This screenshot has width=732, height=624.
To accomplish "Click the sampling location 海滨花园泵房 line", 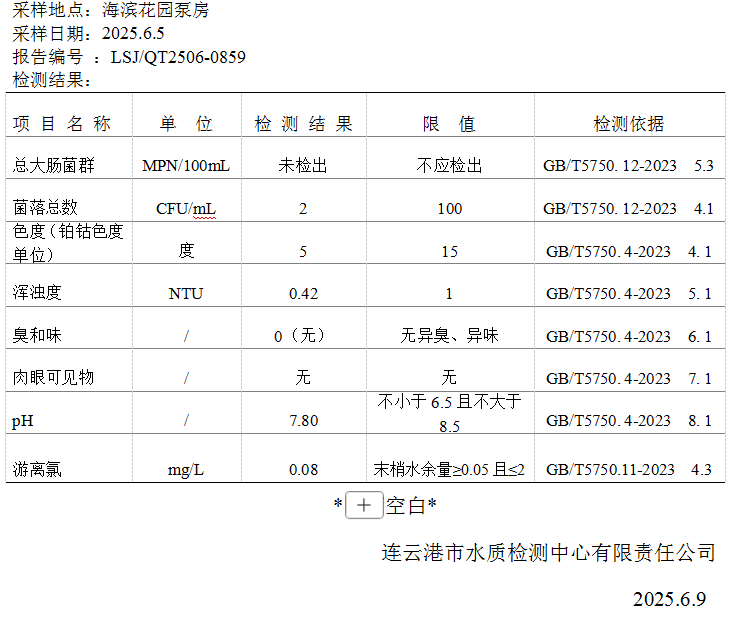I will (110, 11).
